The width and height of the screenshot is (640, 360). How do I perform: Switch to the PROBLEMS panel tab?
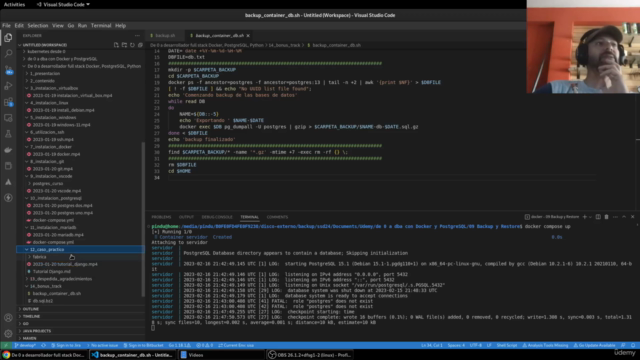pyautogui.click(x=161, y=217)
